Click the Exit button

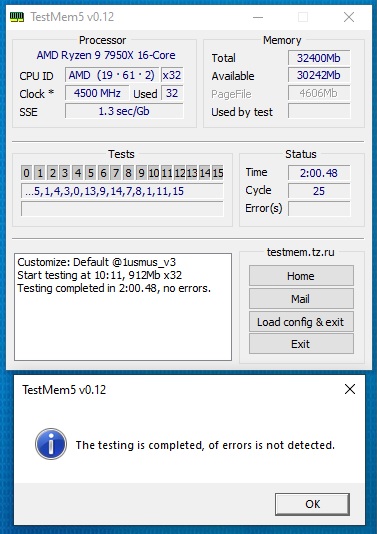click(x=301, y=344)
